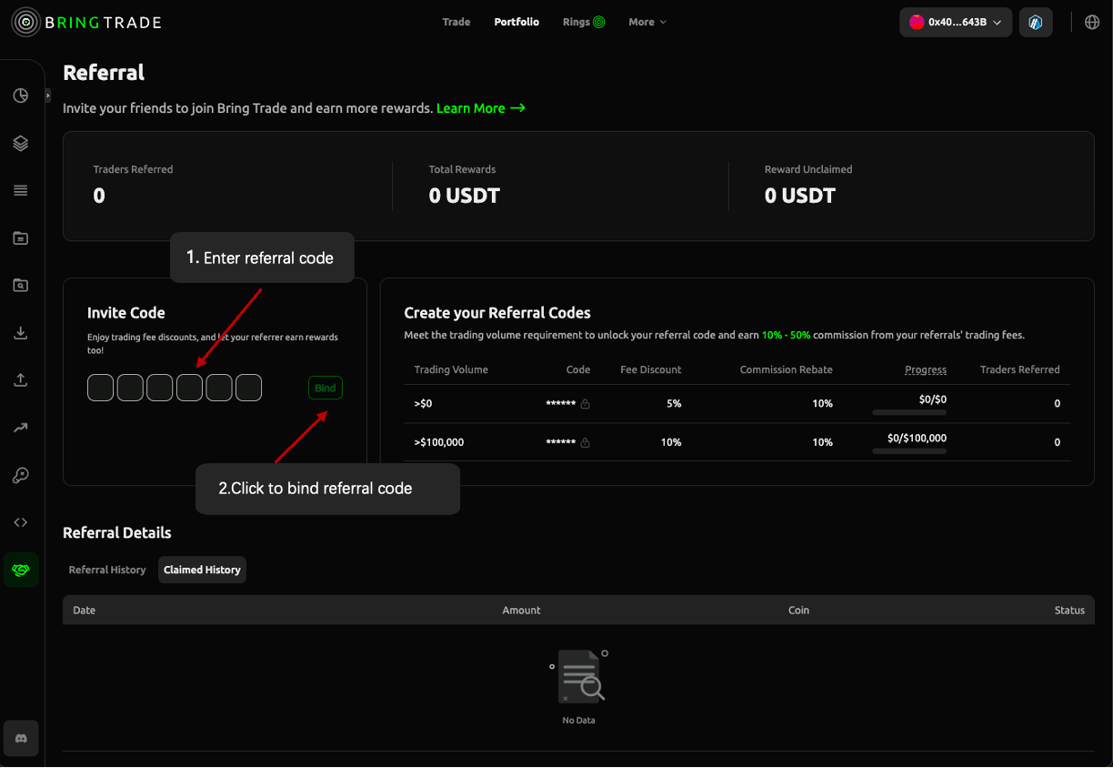Open the code brackets sidebar icon

[x=21, y=522]
